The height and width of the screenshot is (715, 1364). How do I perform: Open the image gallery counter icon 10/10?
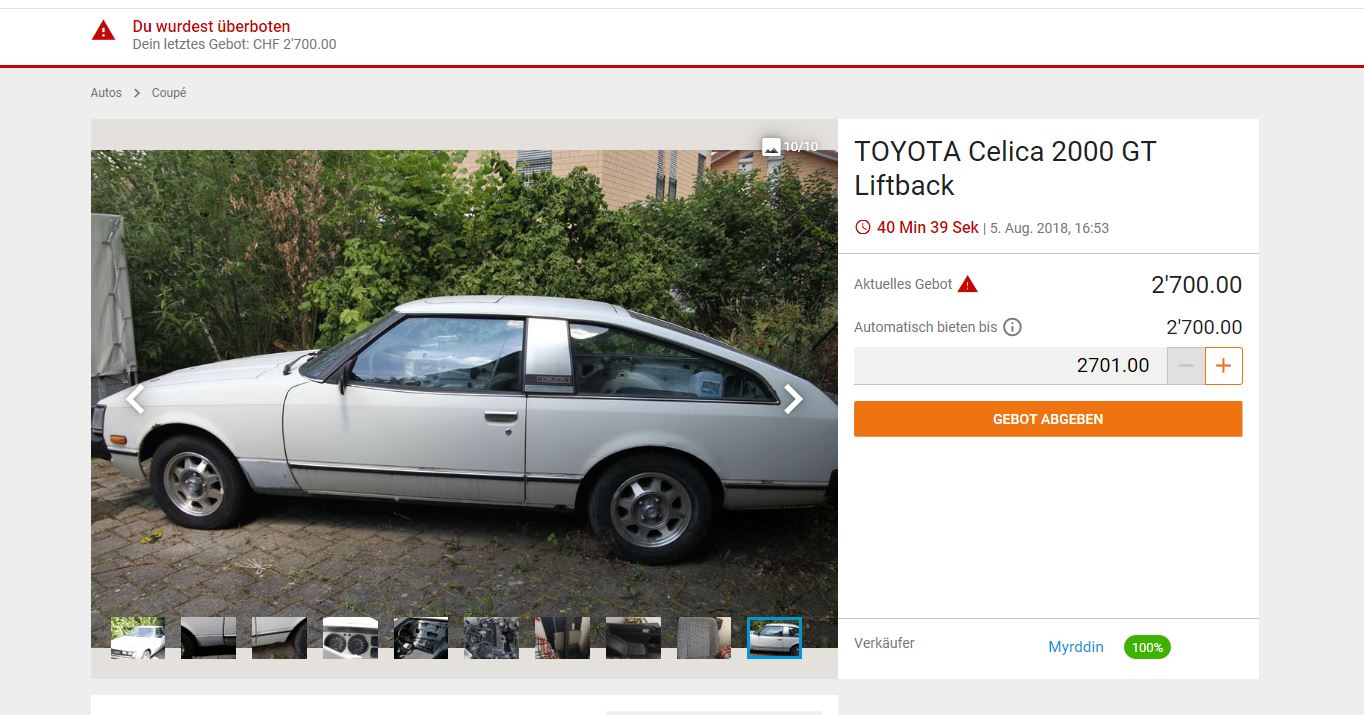[771, 147]
